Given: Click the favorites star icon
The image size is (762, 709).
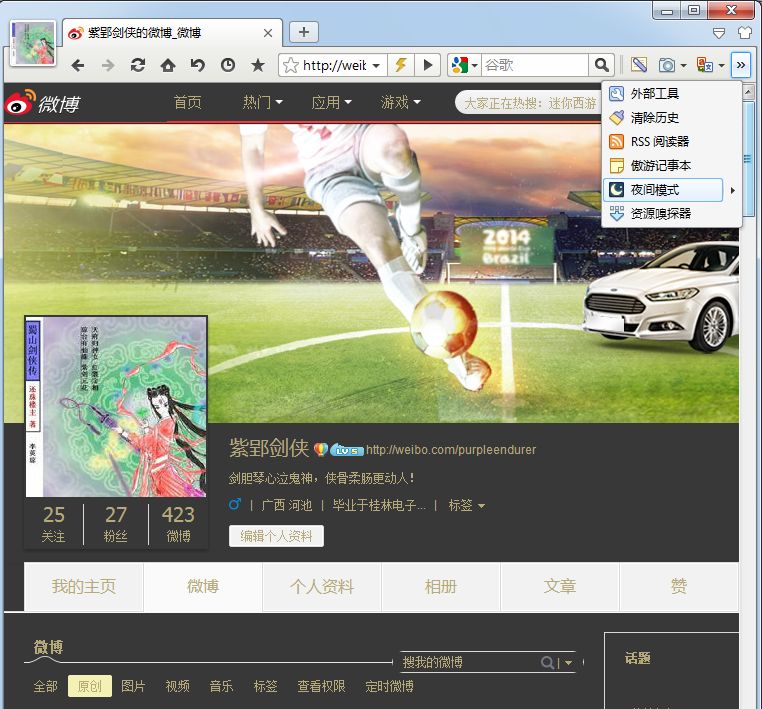Looking at the screenshot, I should 258,65.
